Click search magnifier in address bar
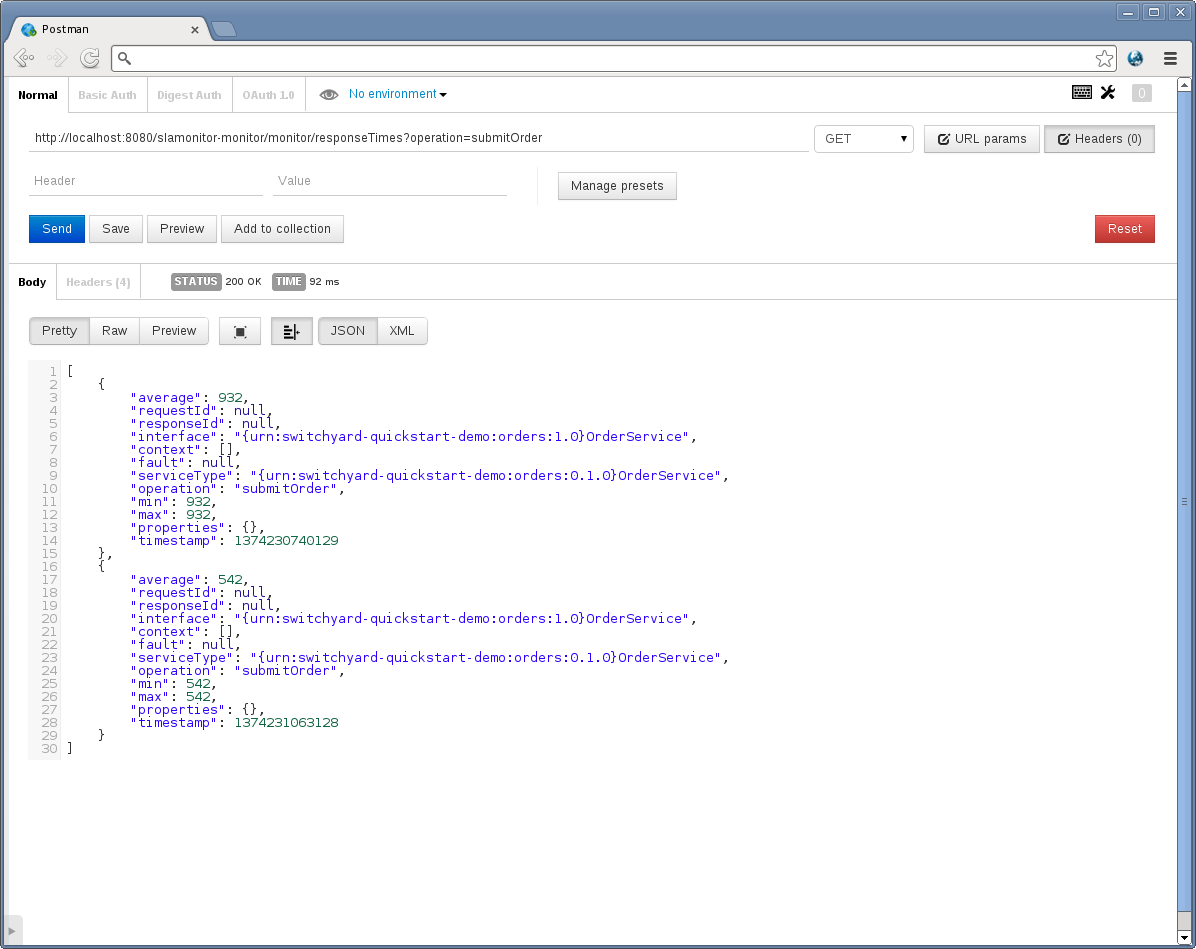Viewport: 1196px width, 949px height. [124, 59]
